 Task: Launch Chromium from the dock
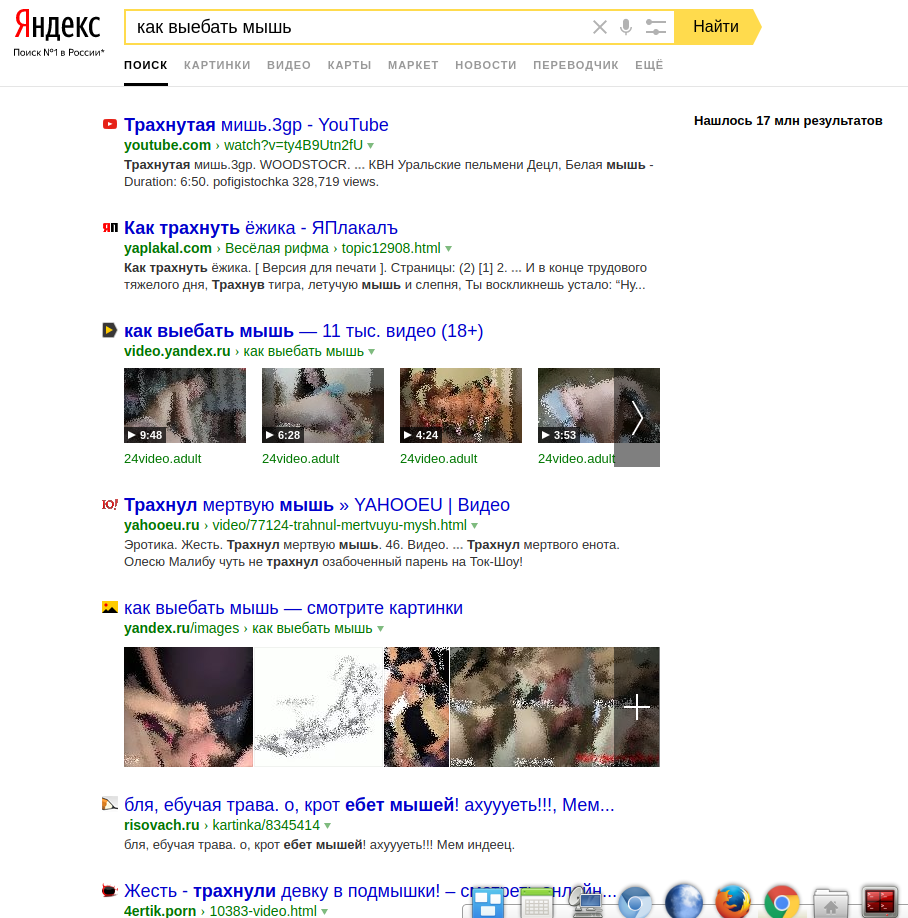[x=635, y=902]
